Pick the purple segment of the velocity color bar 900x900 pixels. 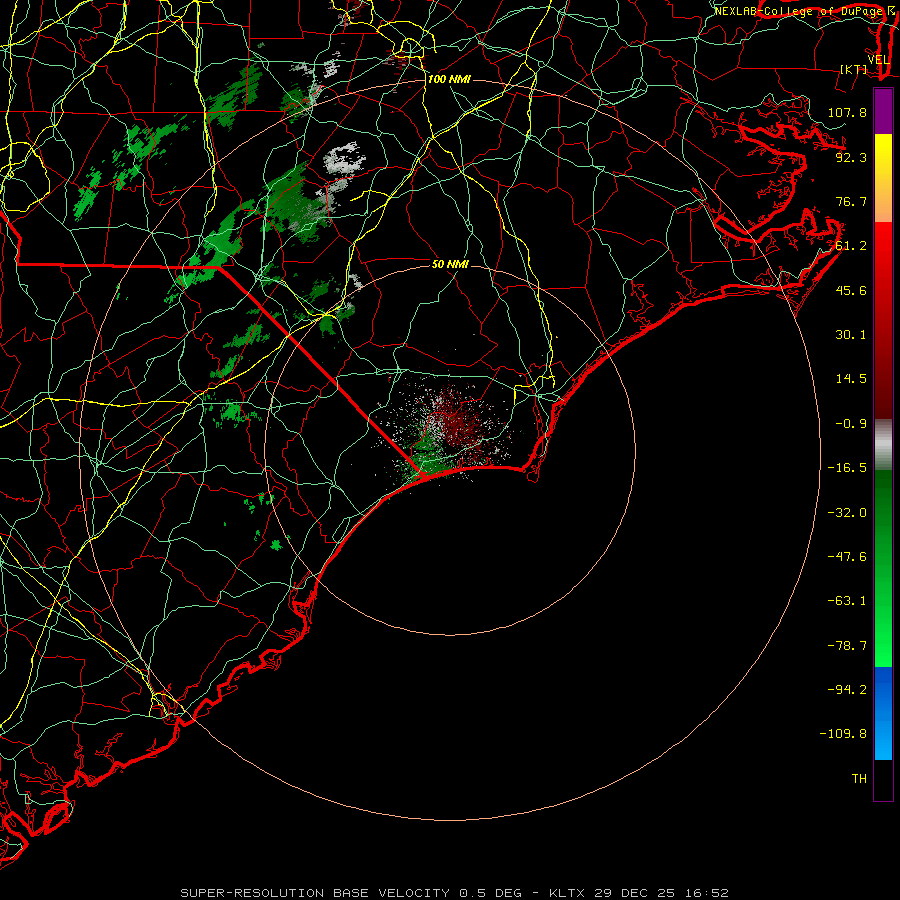pyautogui.click(x=883, y=111)
